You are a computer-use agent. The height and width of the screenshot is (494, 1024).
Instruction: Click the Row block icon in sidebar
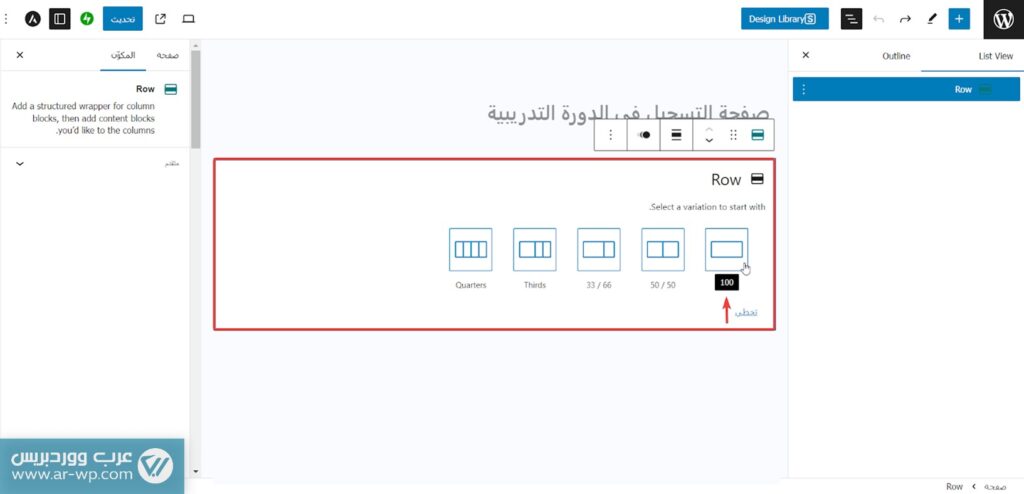point(171,90)
